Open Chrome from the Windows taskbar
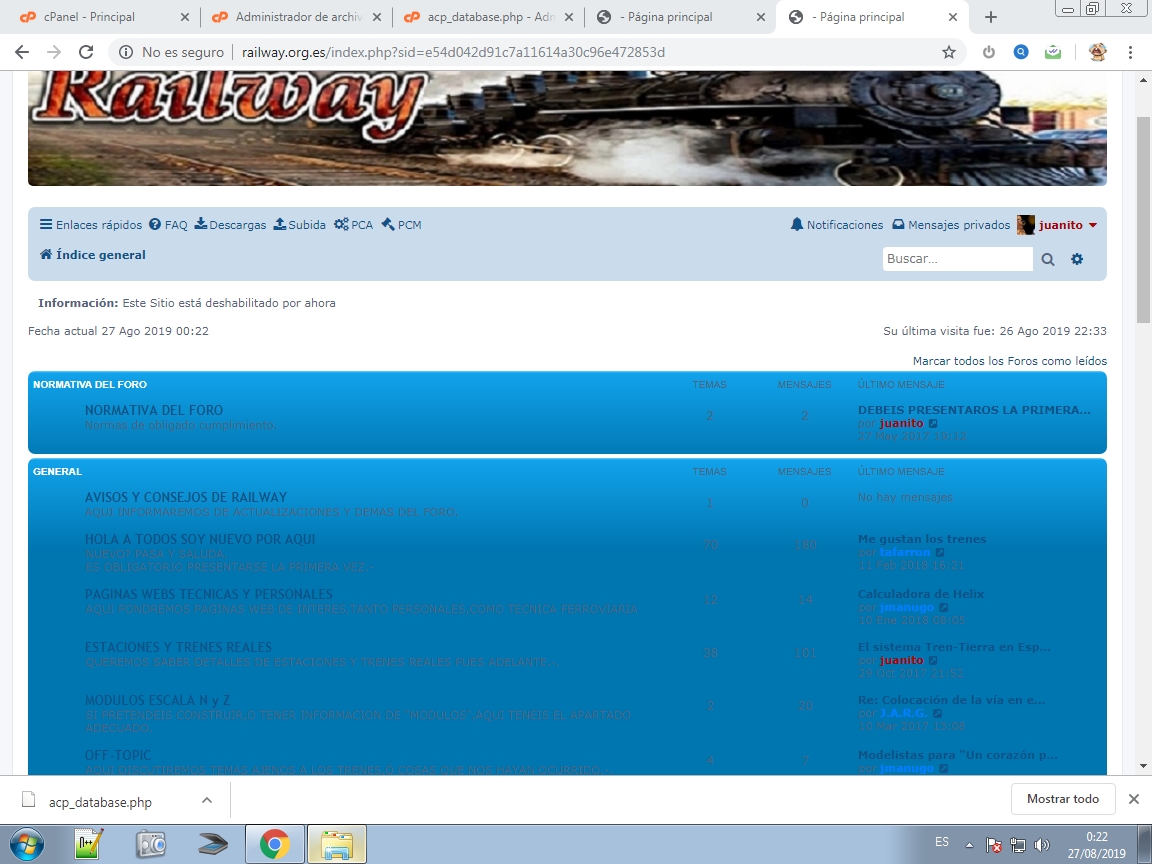The image size is (1152, 864). [275, 845]
